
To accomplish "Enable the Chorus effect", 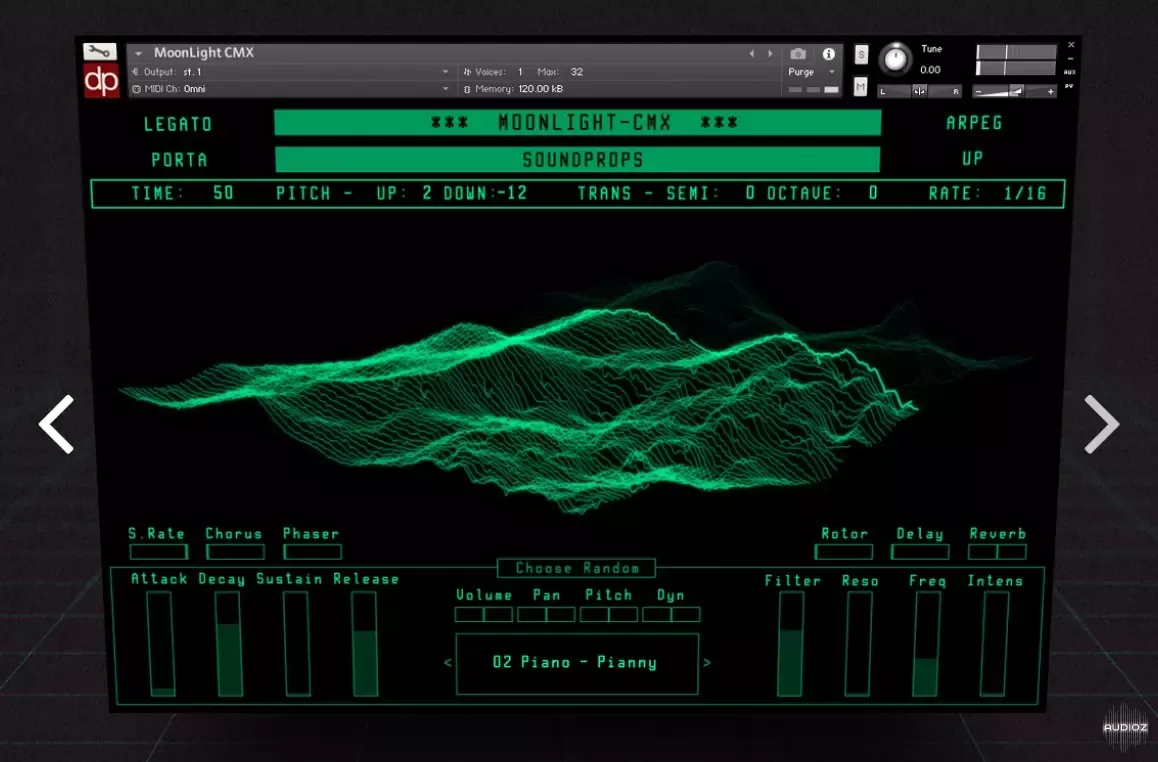I will [x=234, y=550].
